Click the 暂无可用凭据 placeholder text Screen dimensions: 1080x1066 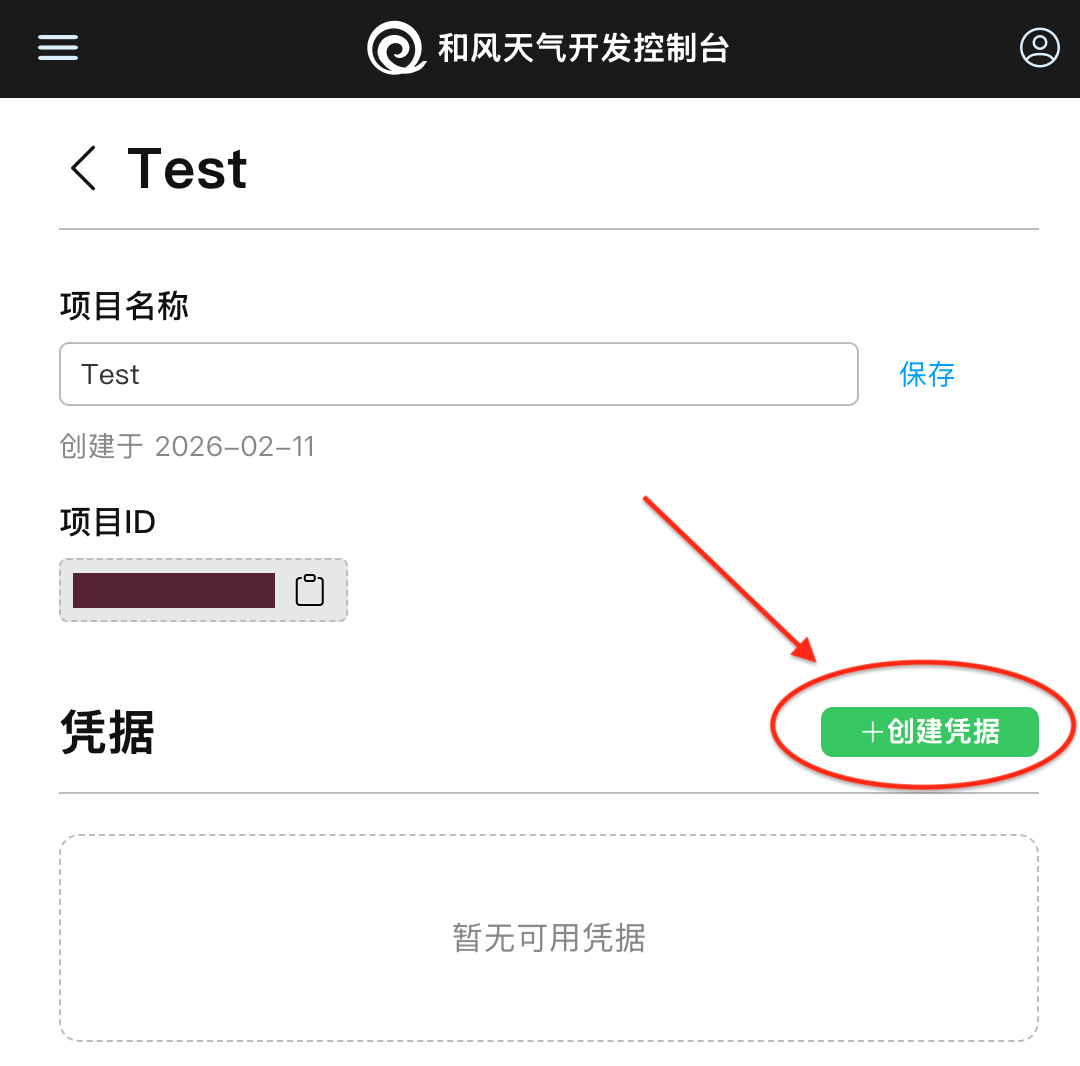[549, 938]
